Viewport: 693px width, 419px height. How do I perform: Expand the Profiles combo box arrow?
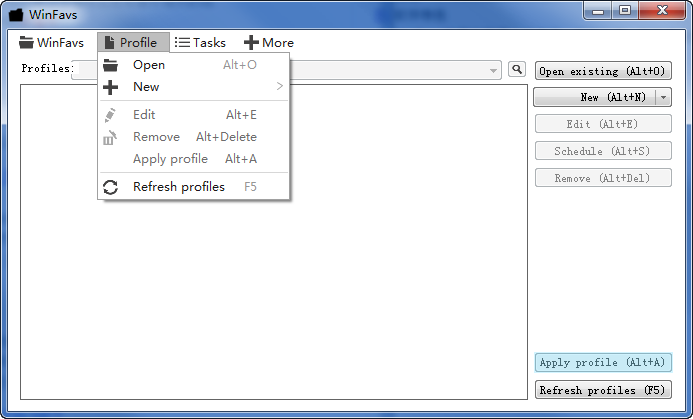(493, 70)
